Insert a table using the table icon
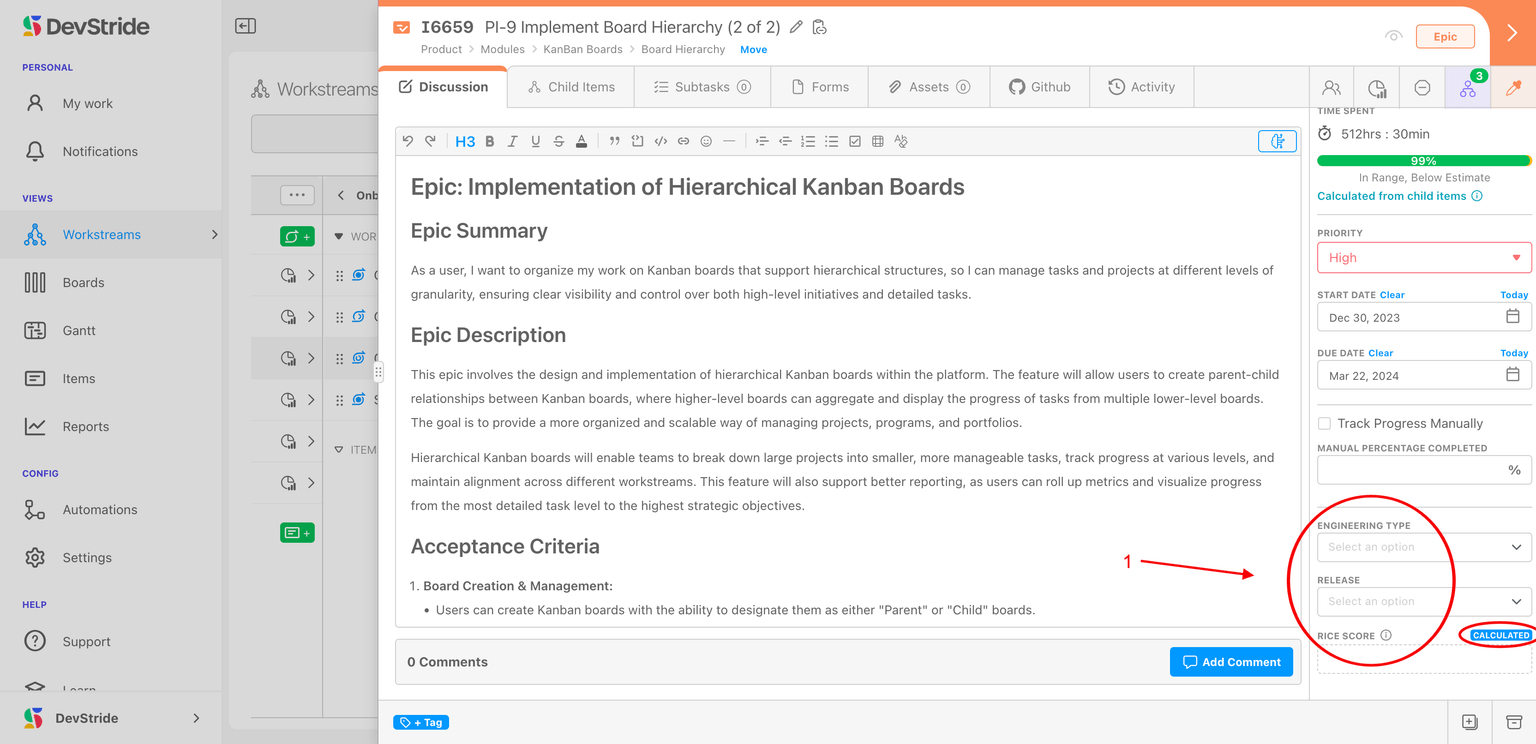This screenshot has width=1536, height=744. tap(877, 141)
